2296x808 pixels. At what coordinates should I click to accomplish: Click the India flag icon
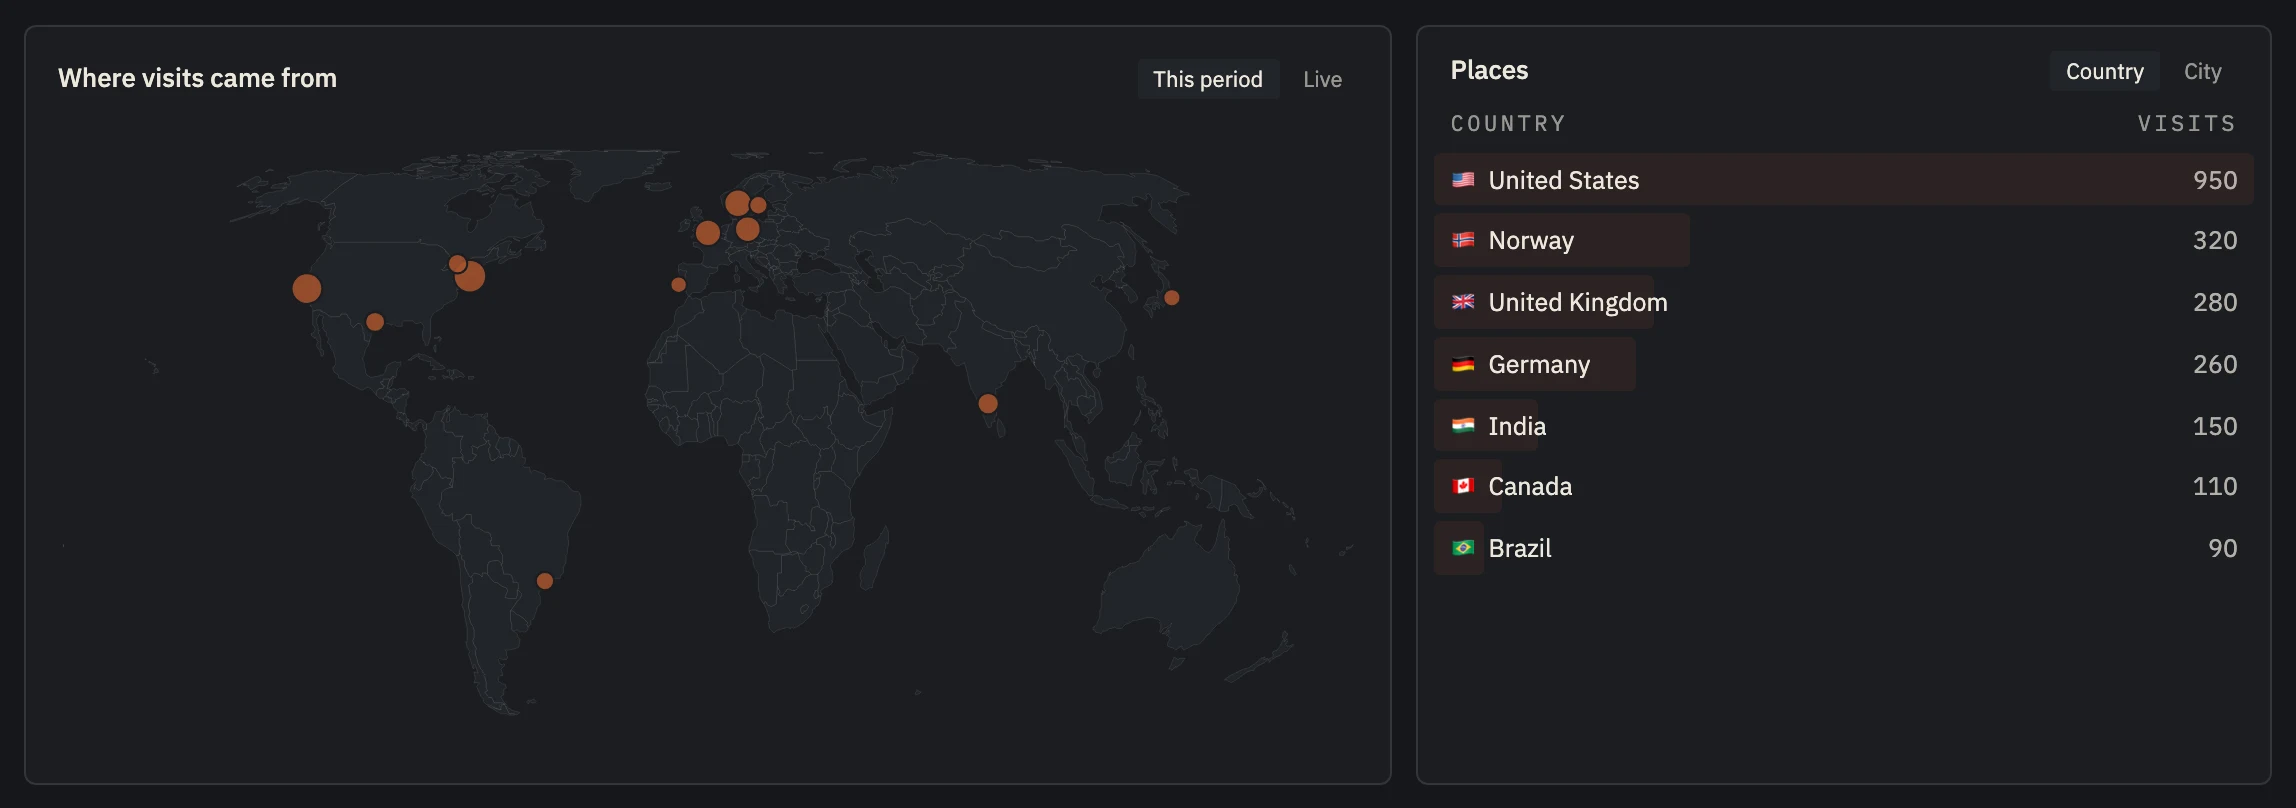click(1463, 426)
